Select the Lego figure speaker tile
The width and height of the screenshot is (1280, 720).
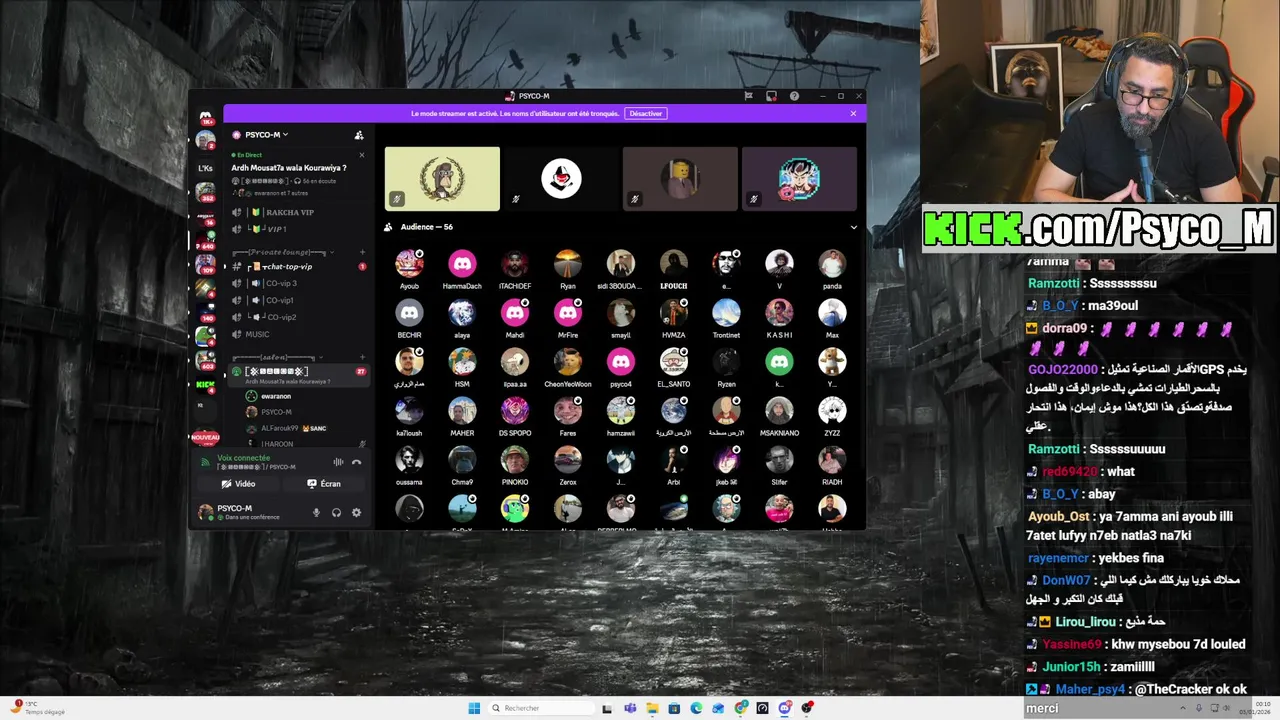pyautogui.click(x=680, y=179)
